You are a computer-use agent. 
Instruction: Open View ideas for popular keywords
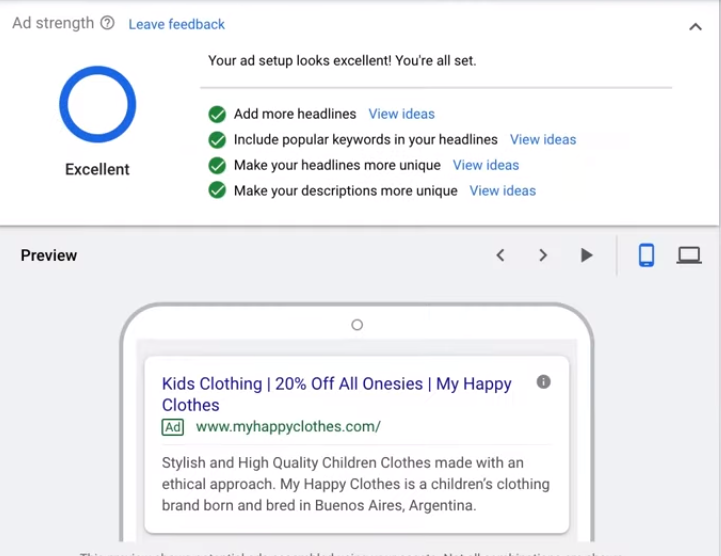tap(543, 139)
